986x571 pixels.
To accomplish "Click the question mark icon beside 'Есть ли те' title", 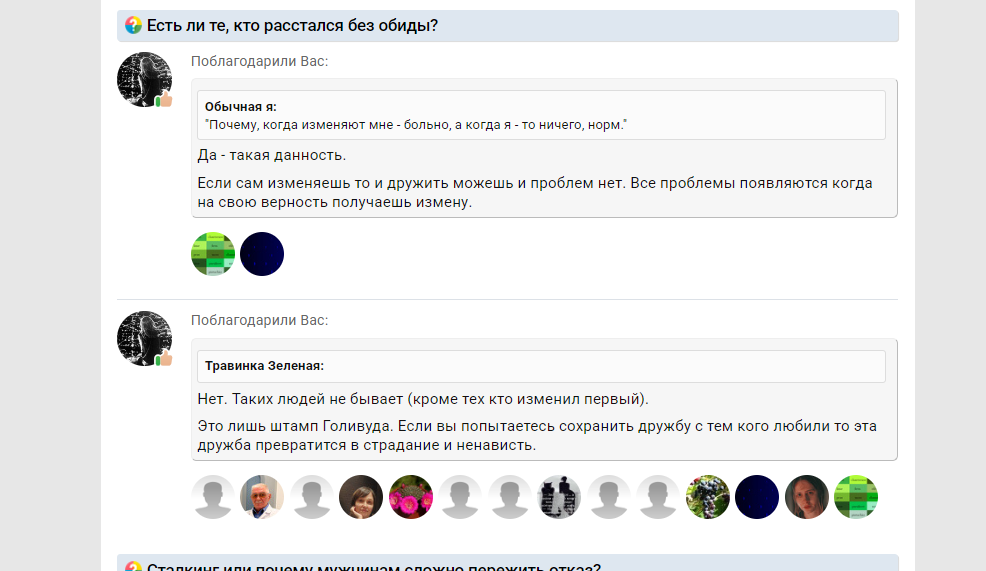I will tap(133, 25).
